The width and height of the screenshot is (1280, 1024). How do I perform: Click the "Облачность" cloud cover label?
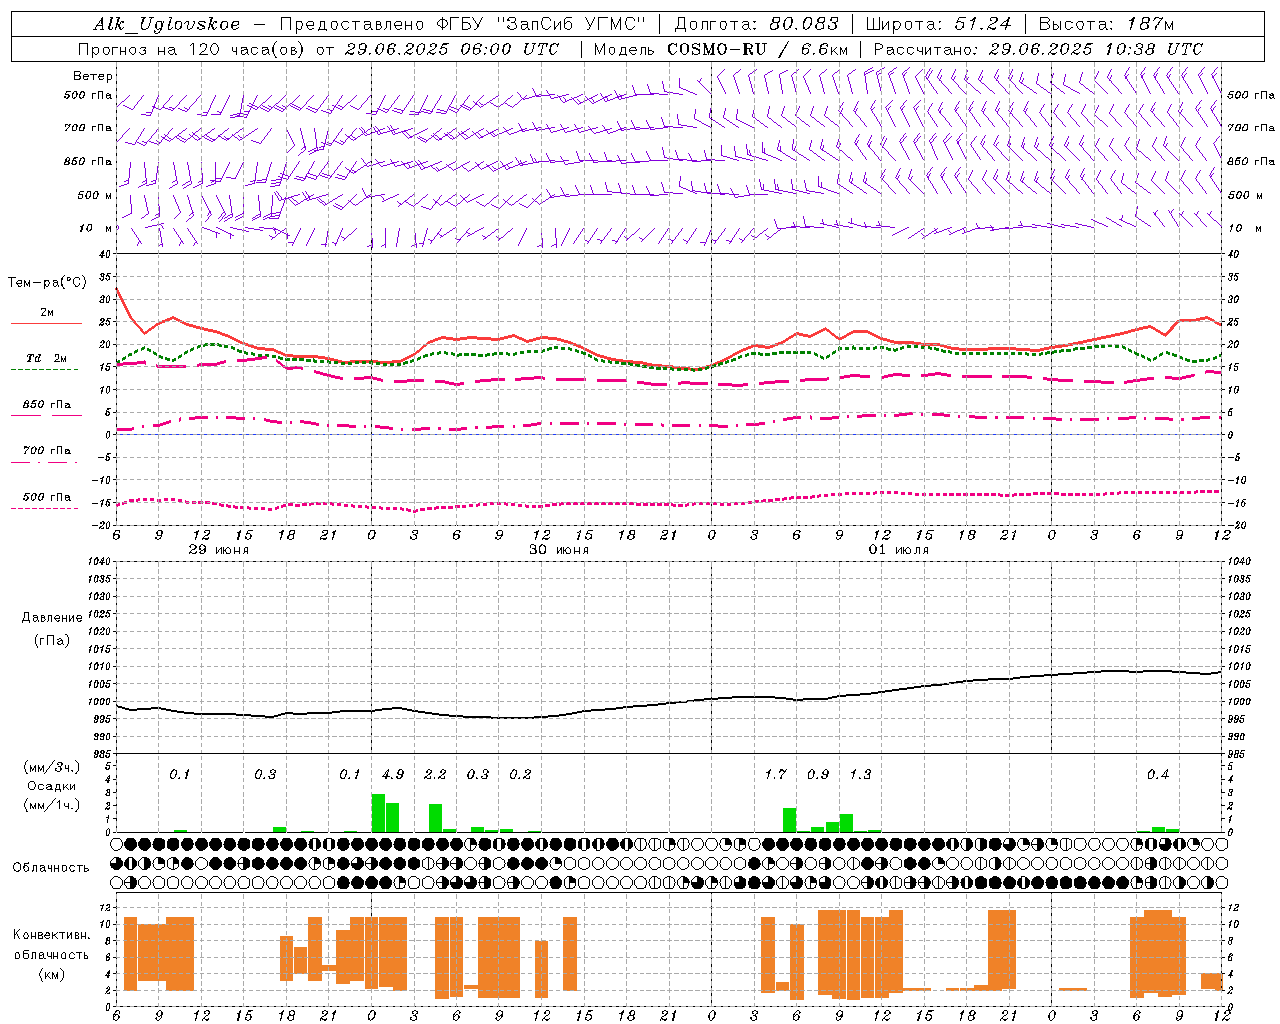click(x=51, y=868)
